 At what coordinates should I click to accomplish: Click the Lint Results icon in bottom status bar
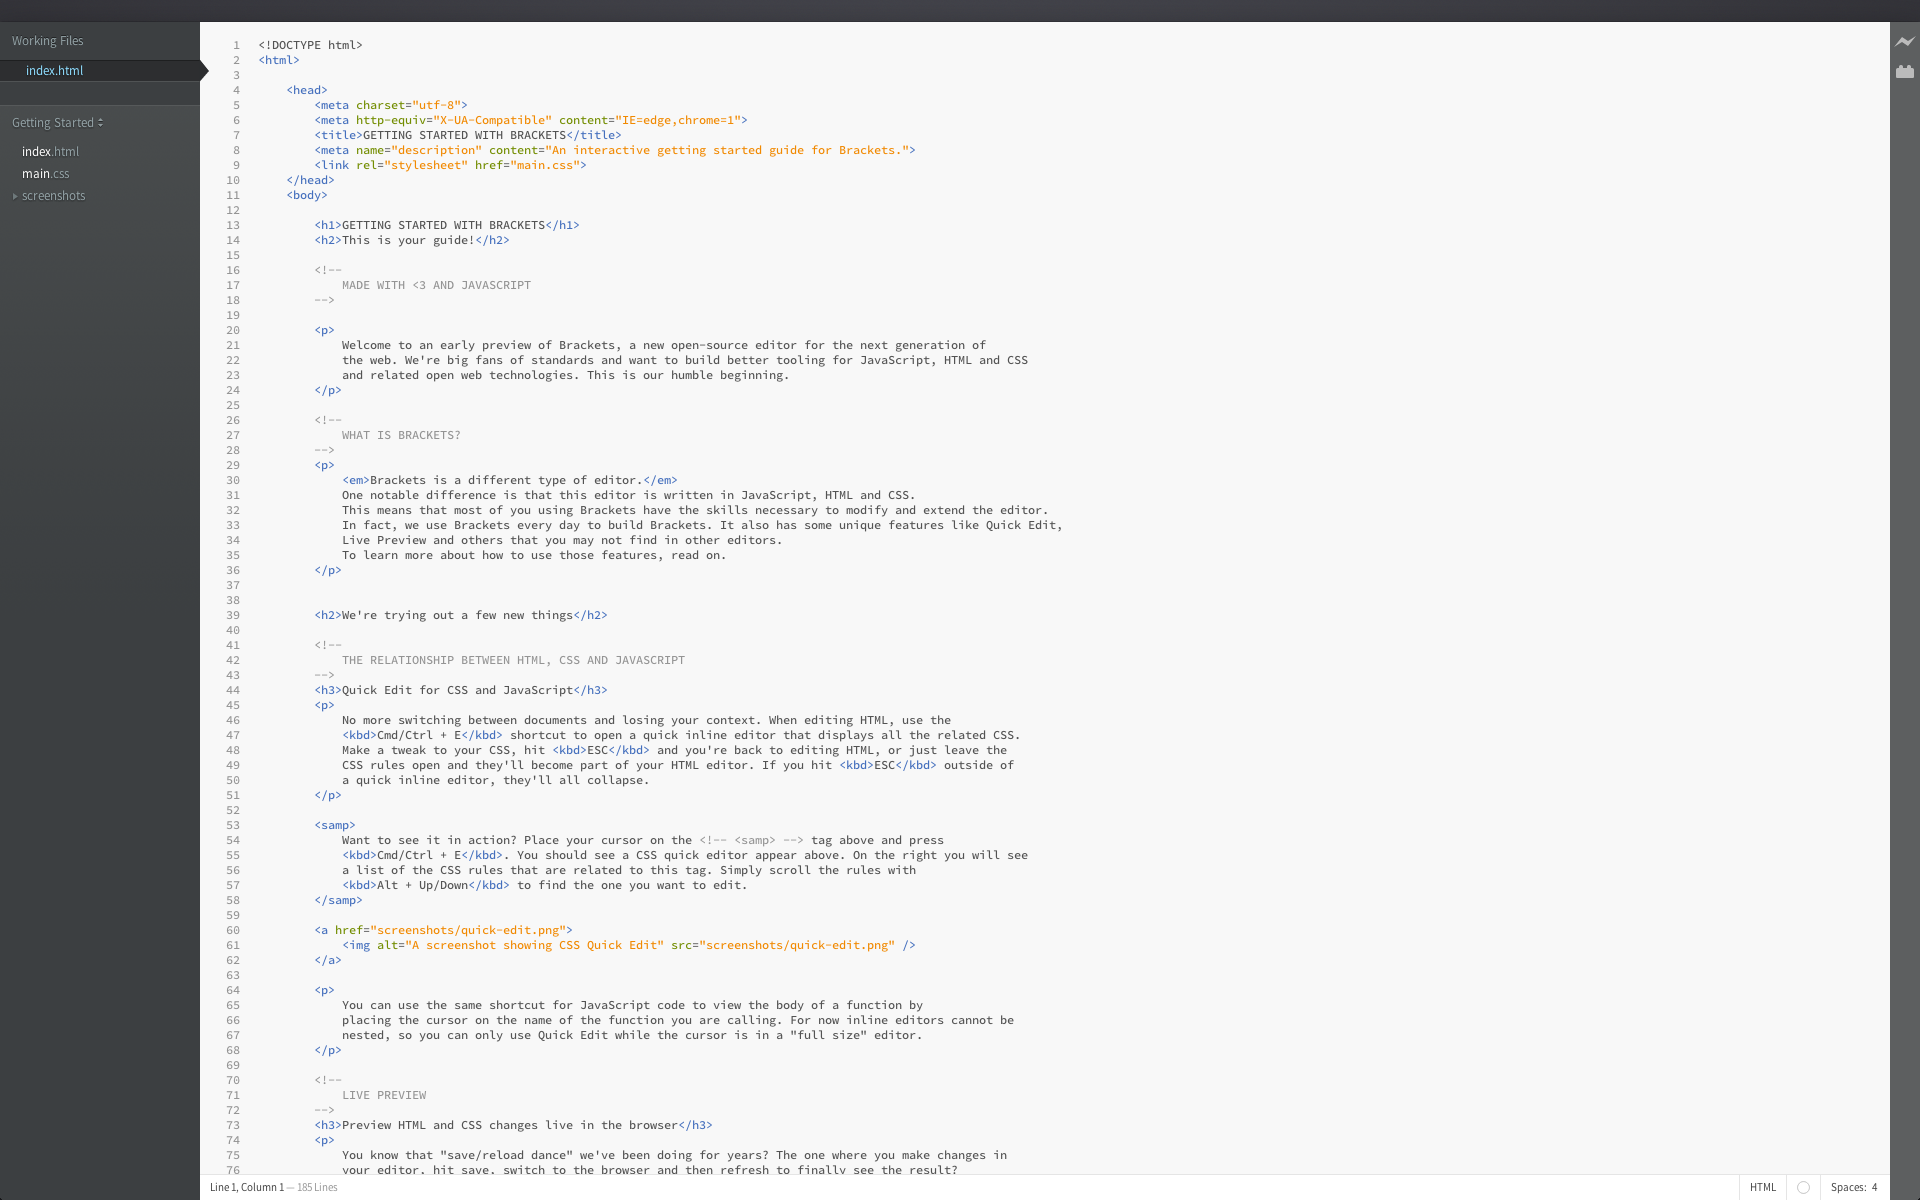pos(1805,1186)
